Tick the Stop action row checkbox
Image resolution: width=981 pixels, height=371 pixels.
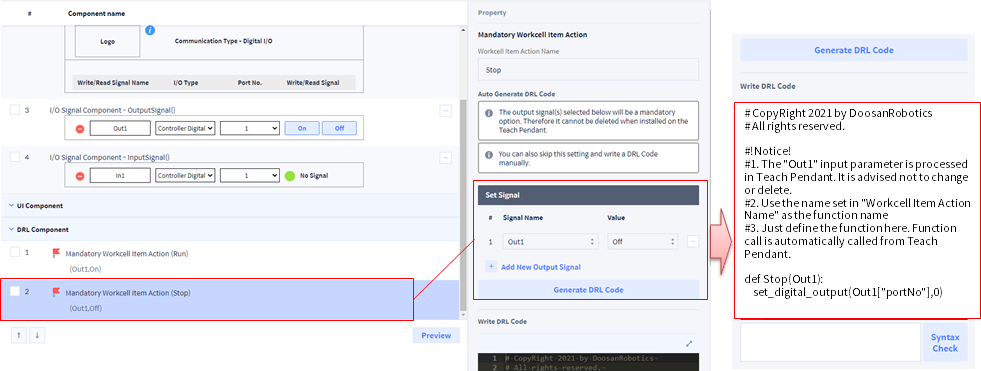click(x=15, y=292)
